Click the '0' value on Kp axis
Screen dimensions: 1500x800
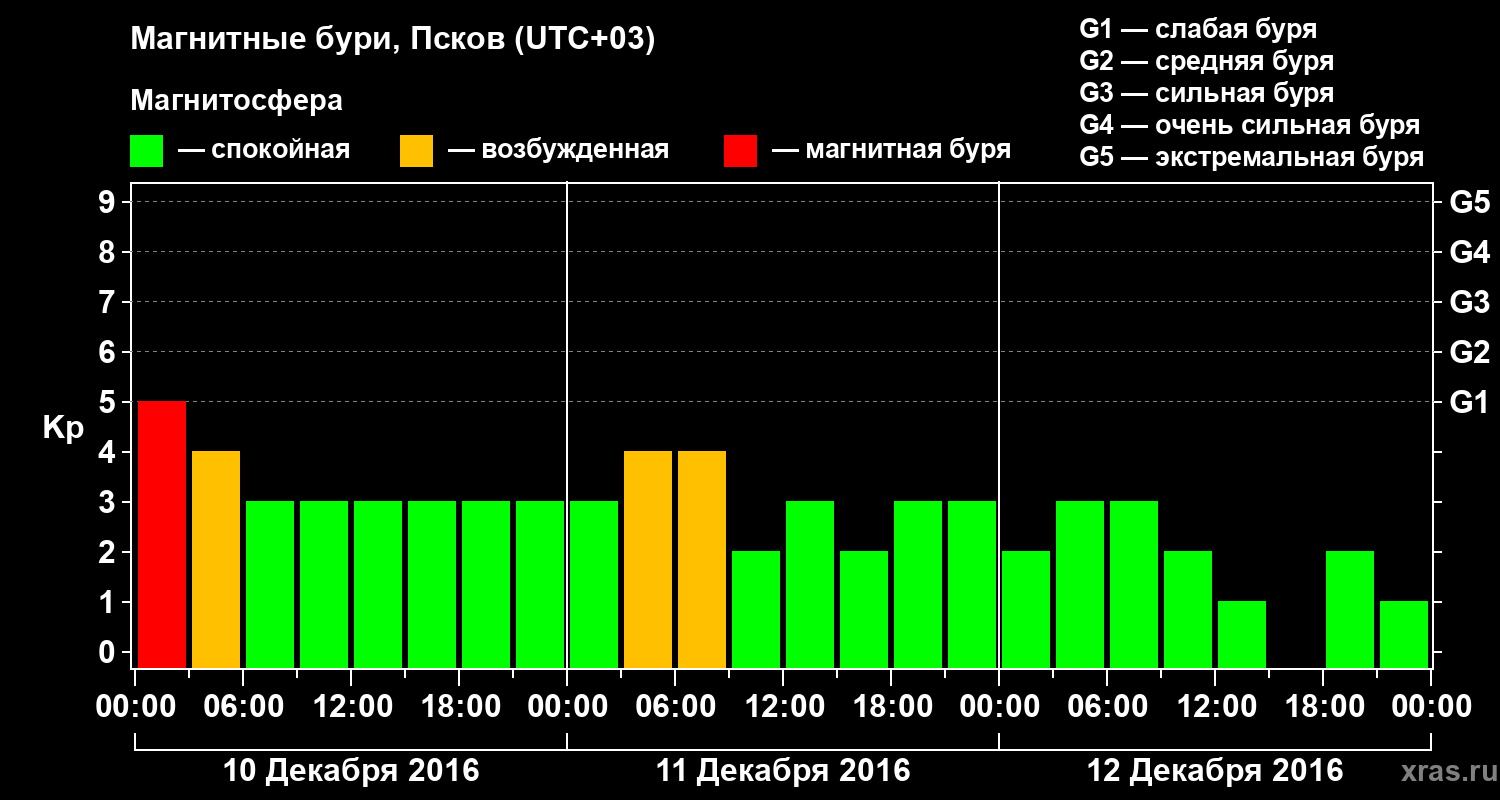click(109, 652)
